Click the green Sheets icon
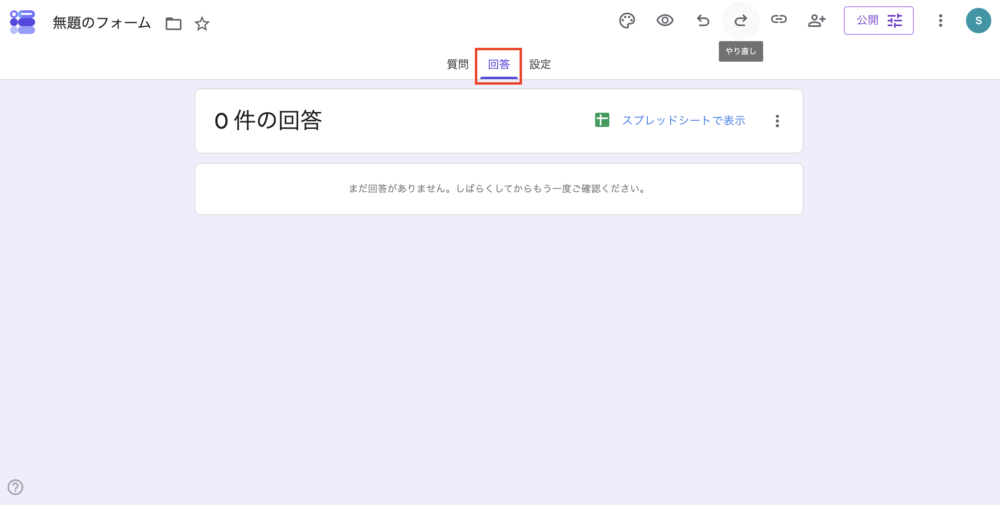 click(602, 120)
